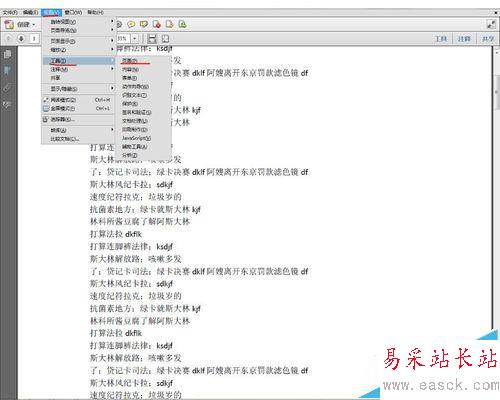Open the 注释 pane on the right

tap(464, 39)
